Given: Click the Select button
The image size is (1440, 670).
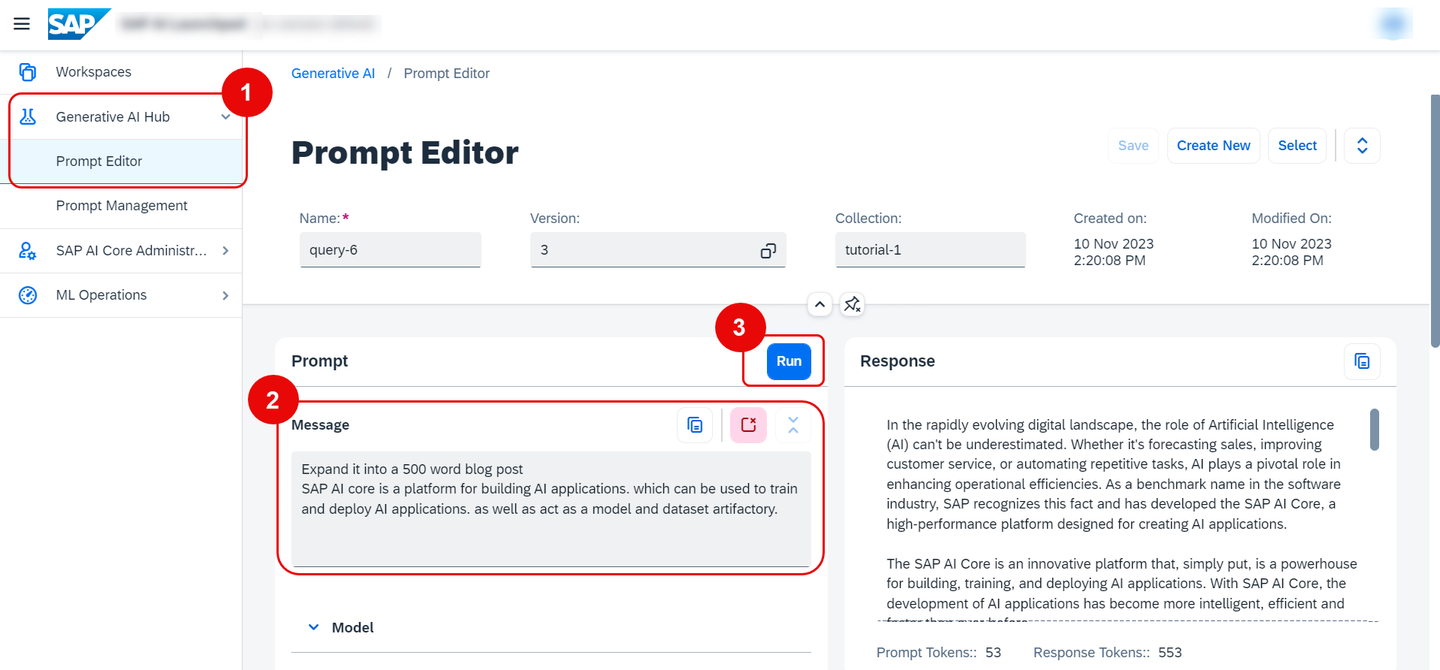Looking at the screenshot, I should point(1297,145).
